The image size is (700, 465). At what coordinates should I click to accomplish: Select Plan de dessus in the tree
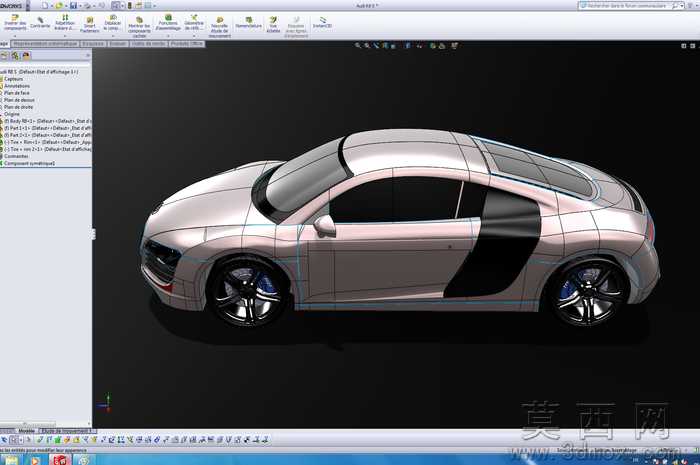click(19, 100)
